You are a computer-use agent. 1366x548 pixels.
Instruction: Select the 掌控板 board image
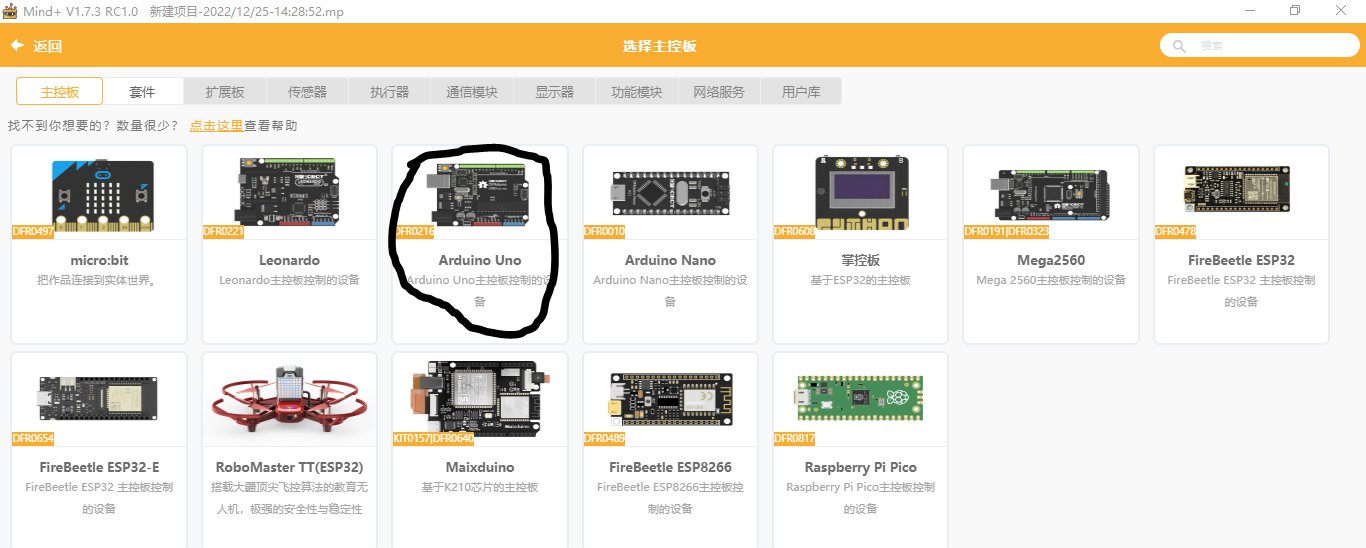(860, 193)
